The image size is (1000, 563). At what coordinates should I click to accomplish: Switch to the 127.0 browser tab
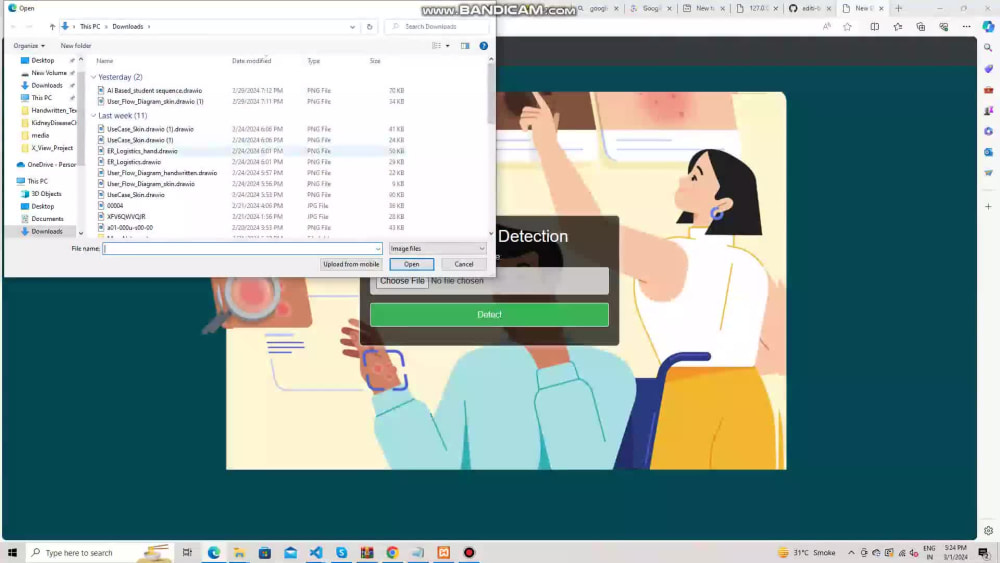coord(757,8)
